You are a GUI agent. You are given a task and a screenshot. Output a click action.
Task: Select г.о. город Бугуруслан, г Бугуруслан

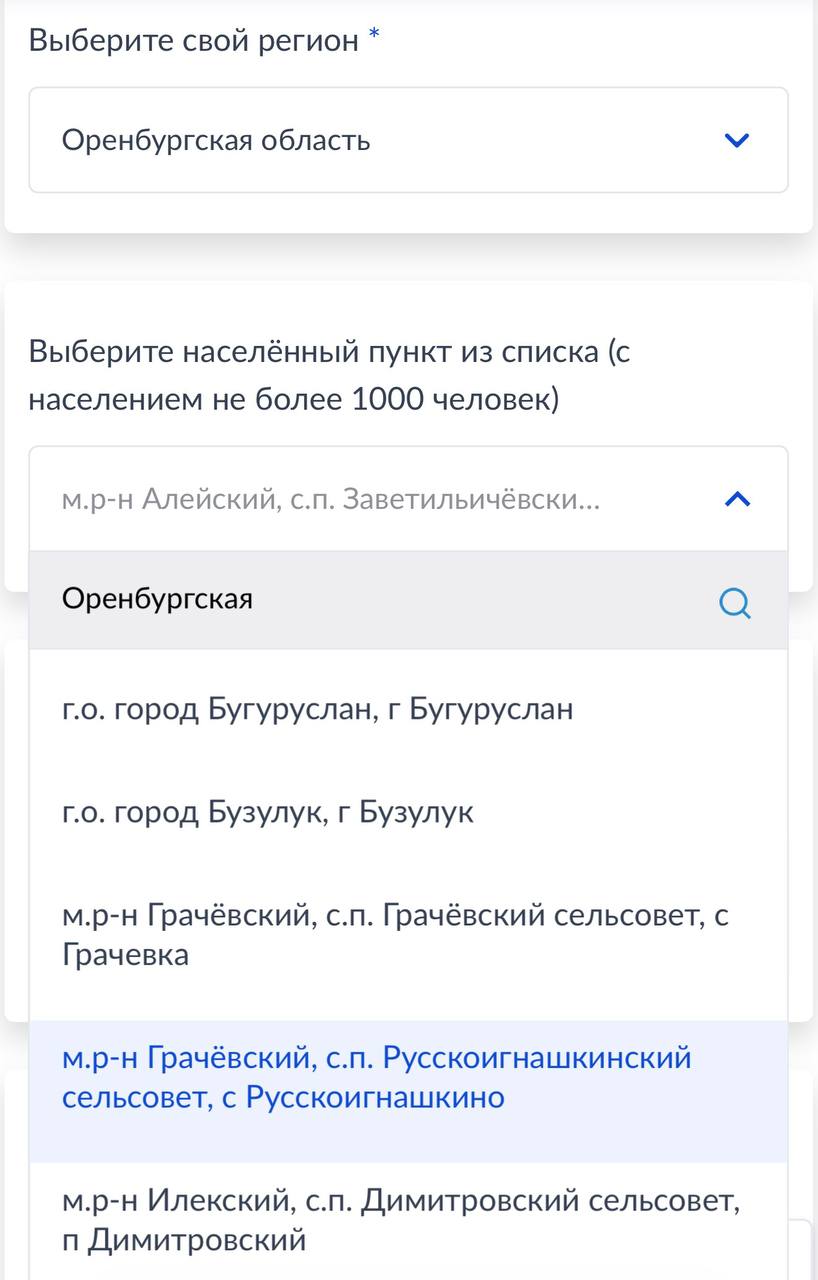pyautogui.click(x=318, y=710)
